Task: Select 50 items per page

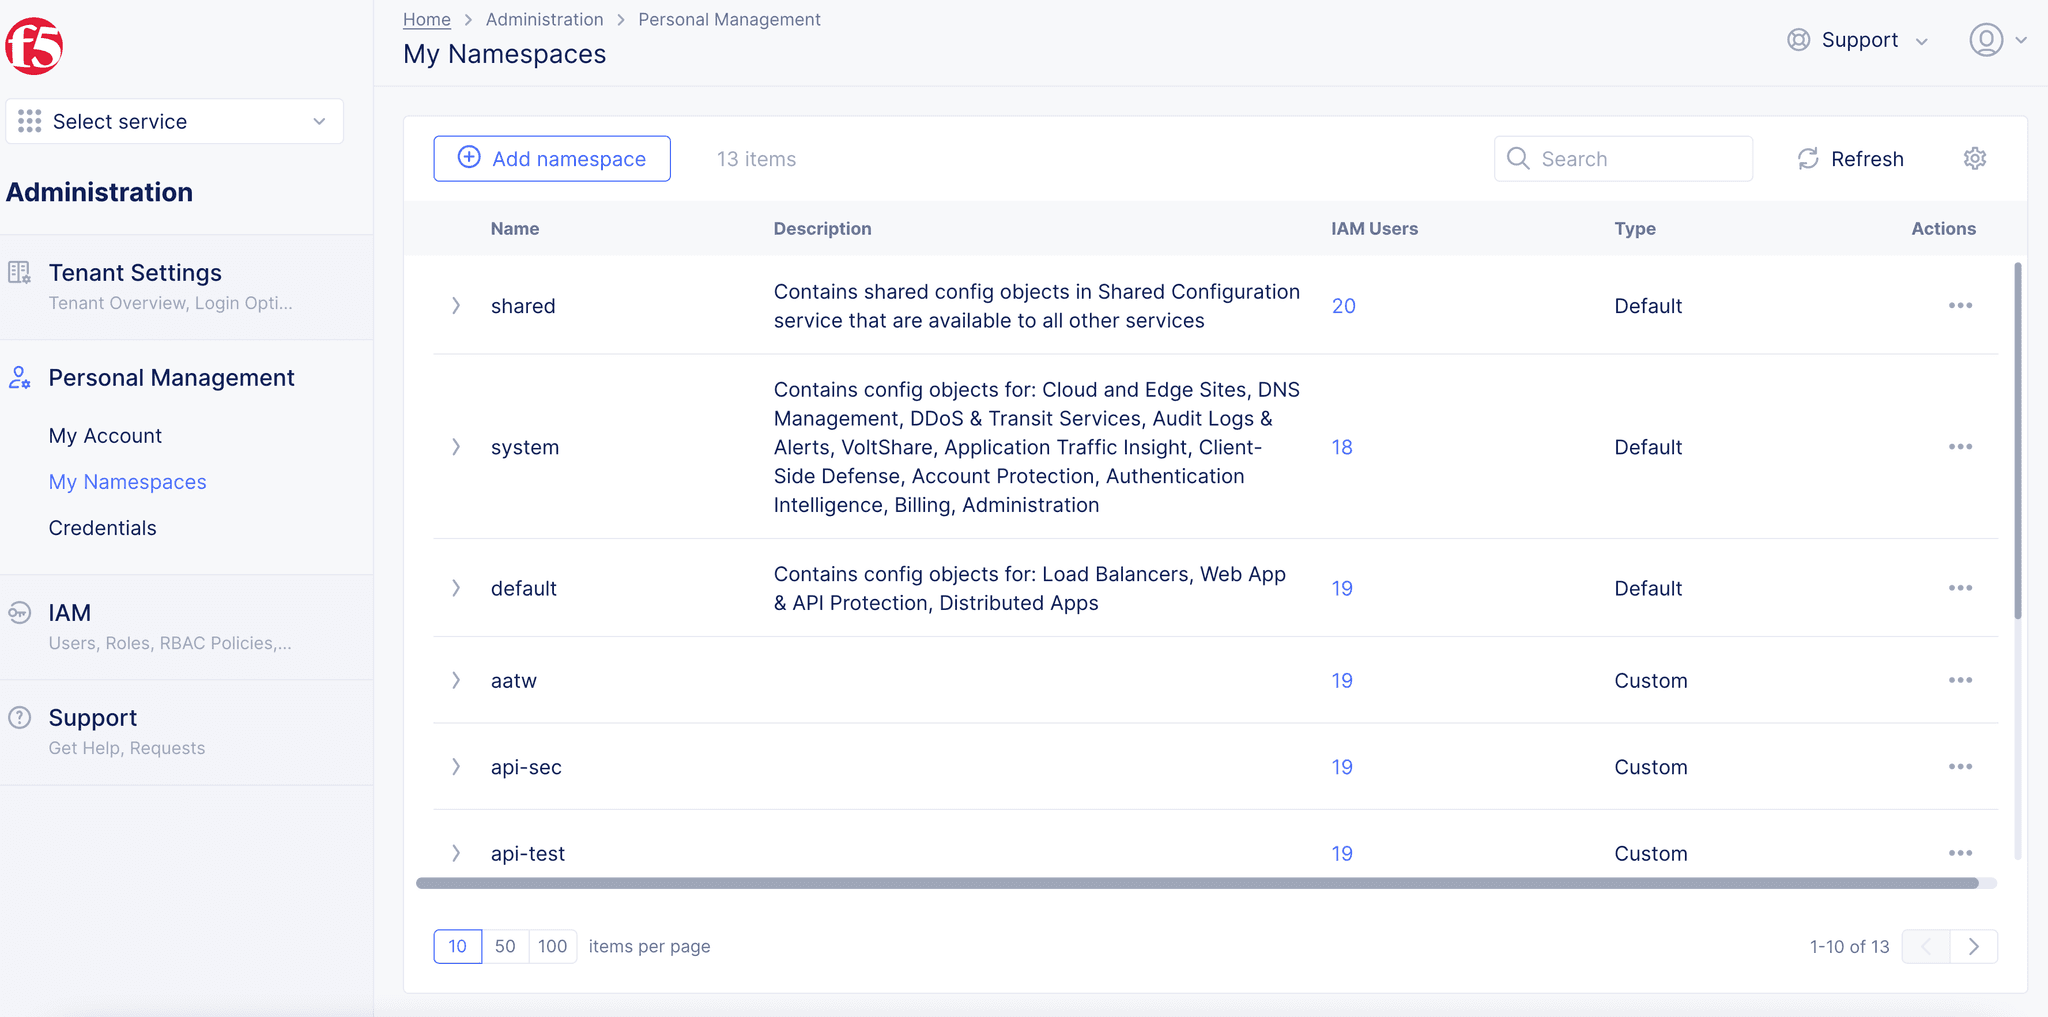Action: click(505, 945)
